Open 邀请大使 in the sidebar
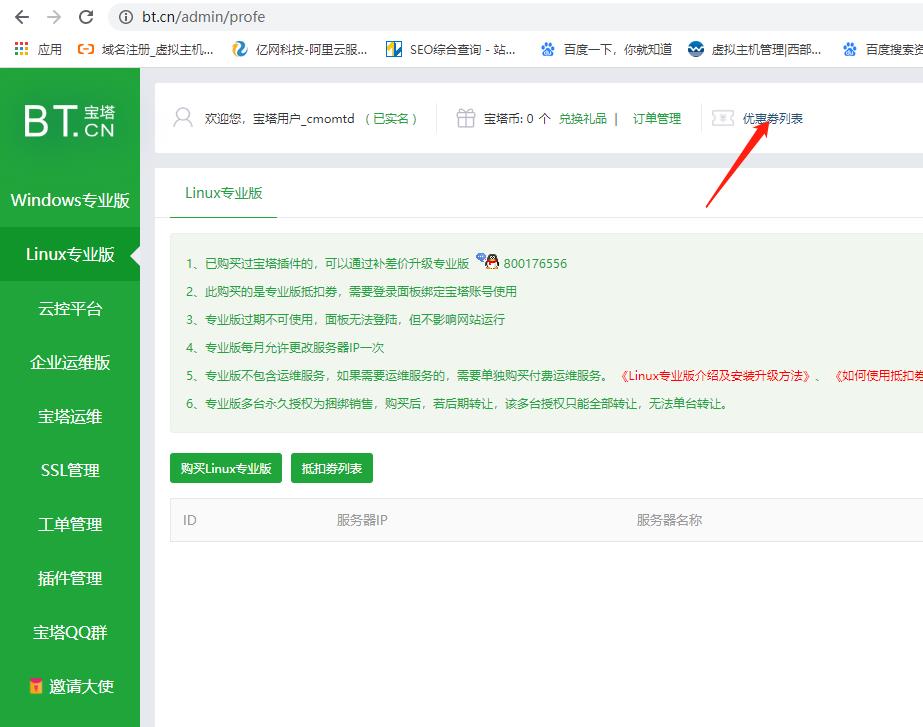 (70, 686)
